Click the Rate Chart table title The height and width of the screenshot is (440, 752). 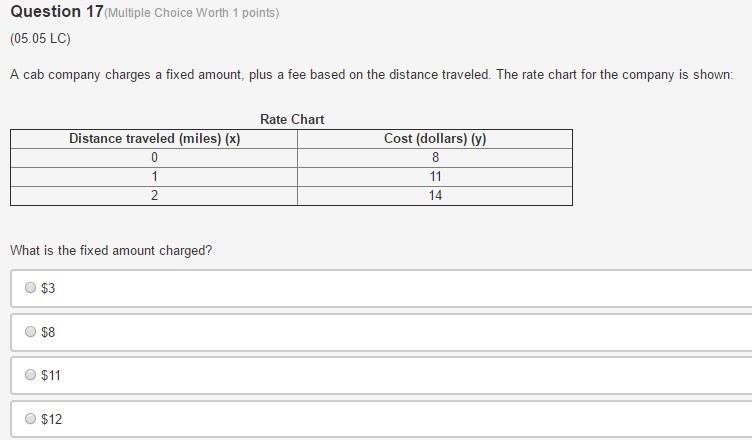(292, 119)
